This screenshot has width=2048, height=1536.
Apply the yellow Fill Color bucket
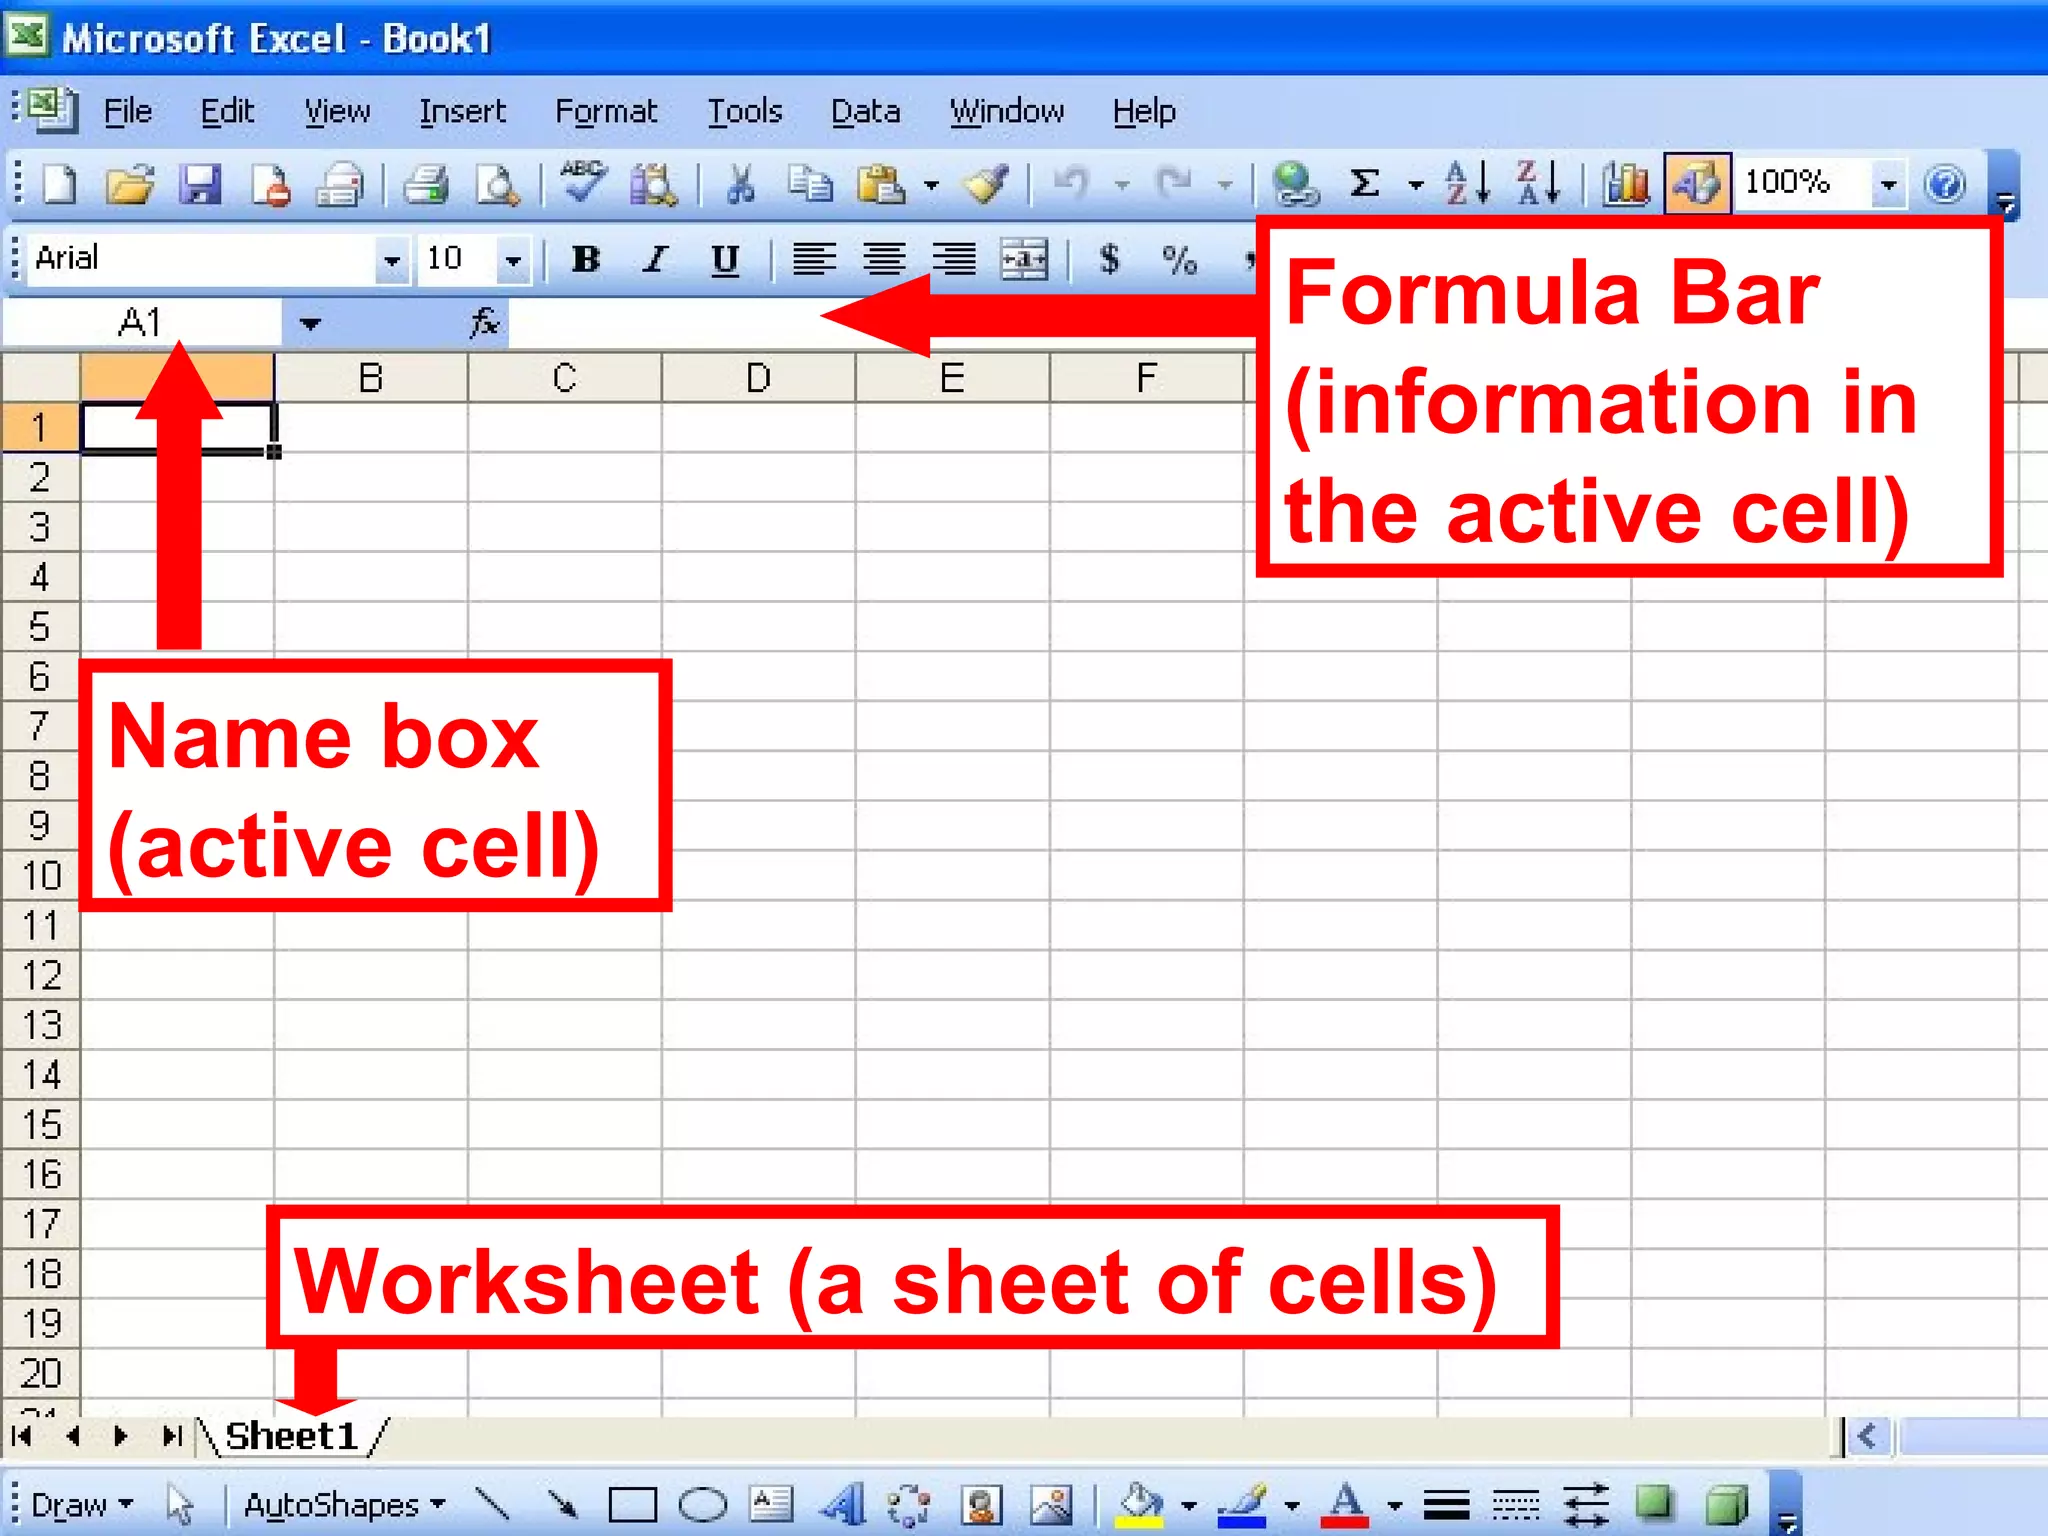pos(1139,1505)
